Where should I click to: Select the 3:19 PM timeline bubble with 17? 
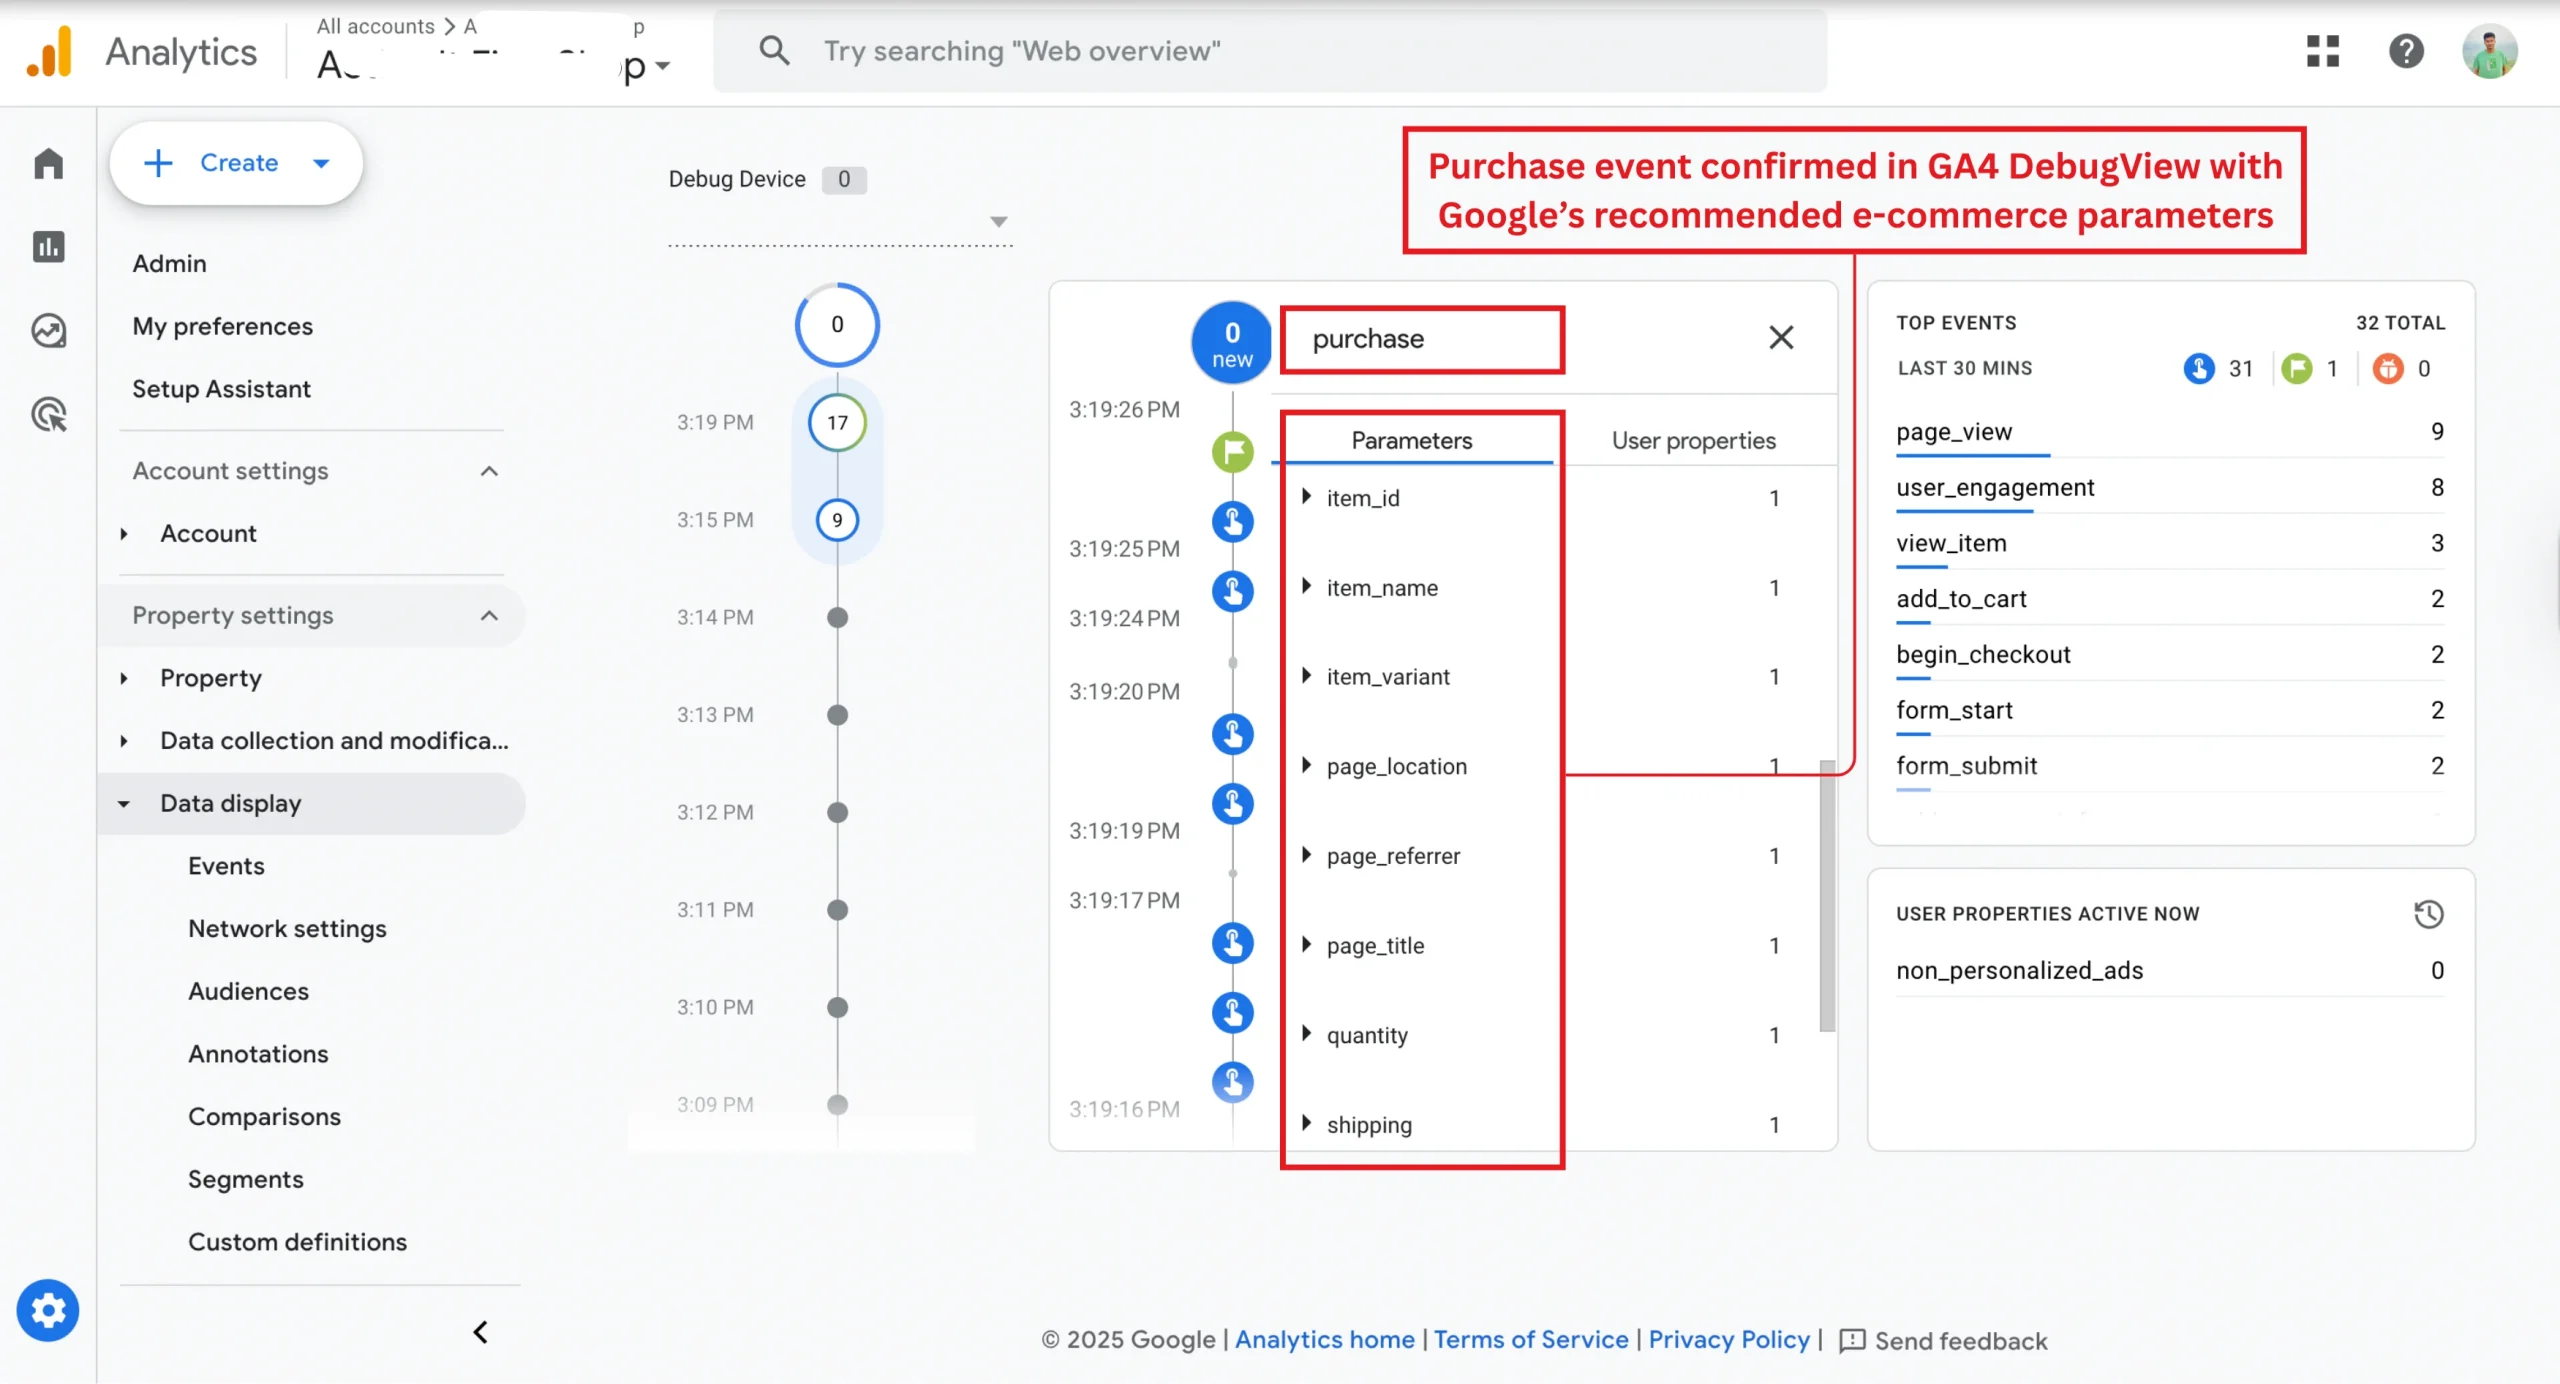[837, 422]
